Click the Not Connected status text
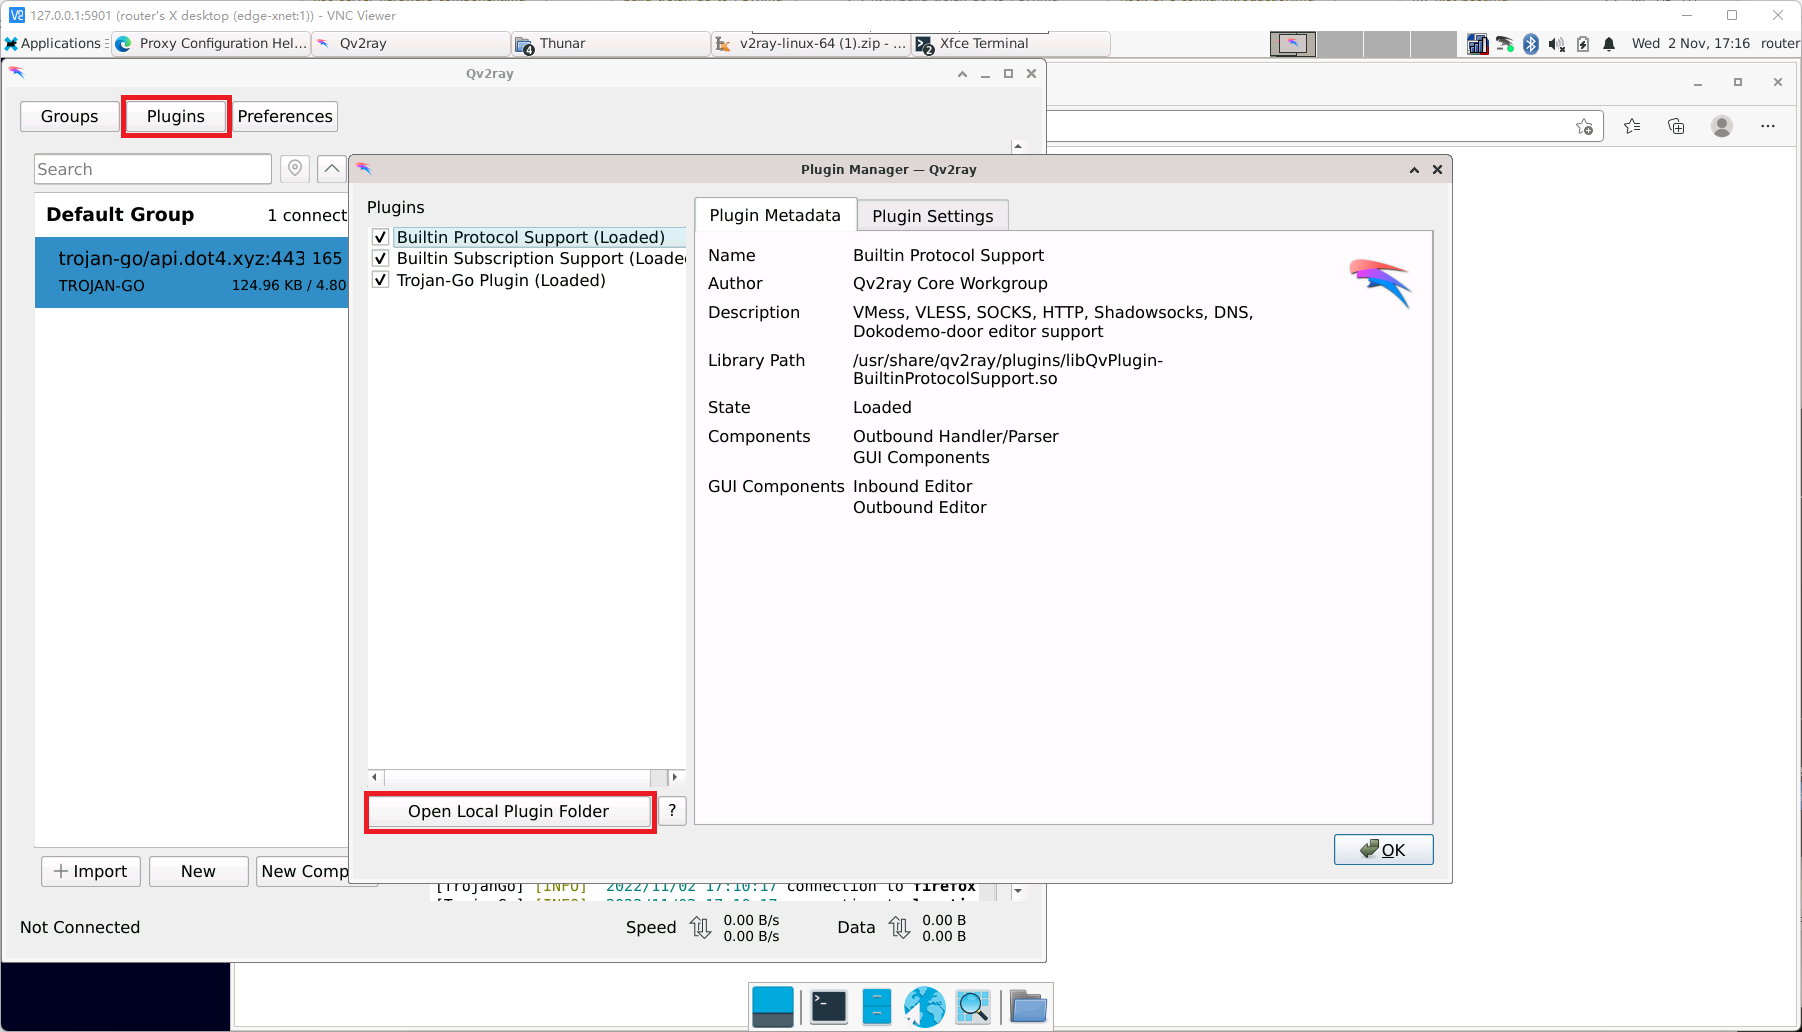1802x1032 pixels. click(x=80, y=927)
